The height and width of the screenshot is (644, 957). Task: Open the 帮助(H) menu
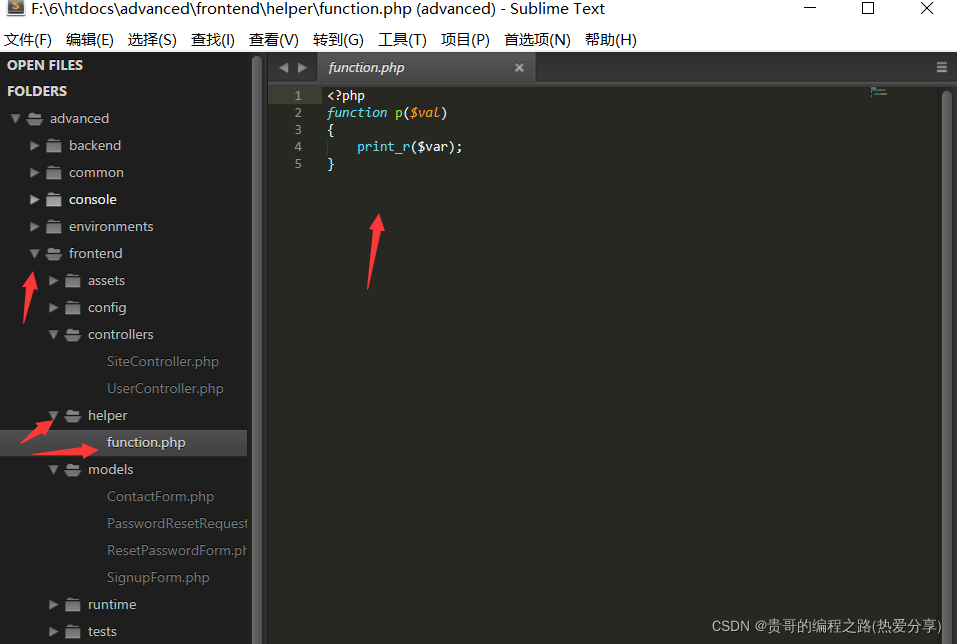(610, 40)
